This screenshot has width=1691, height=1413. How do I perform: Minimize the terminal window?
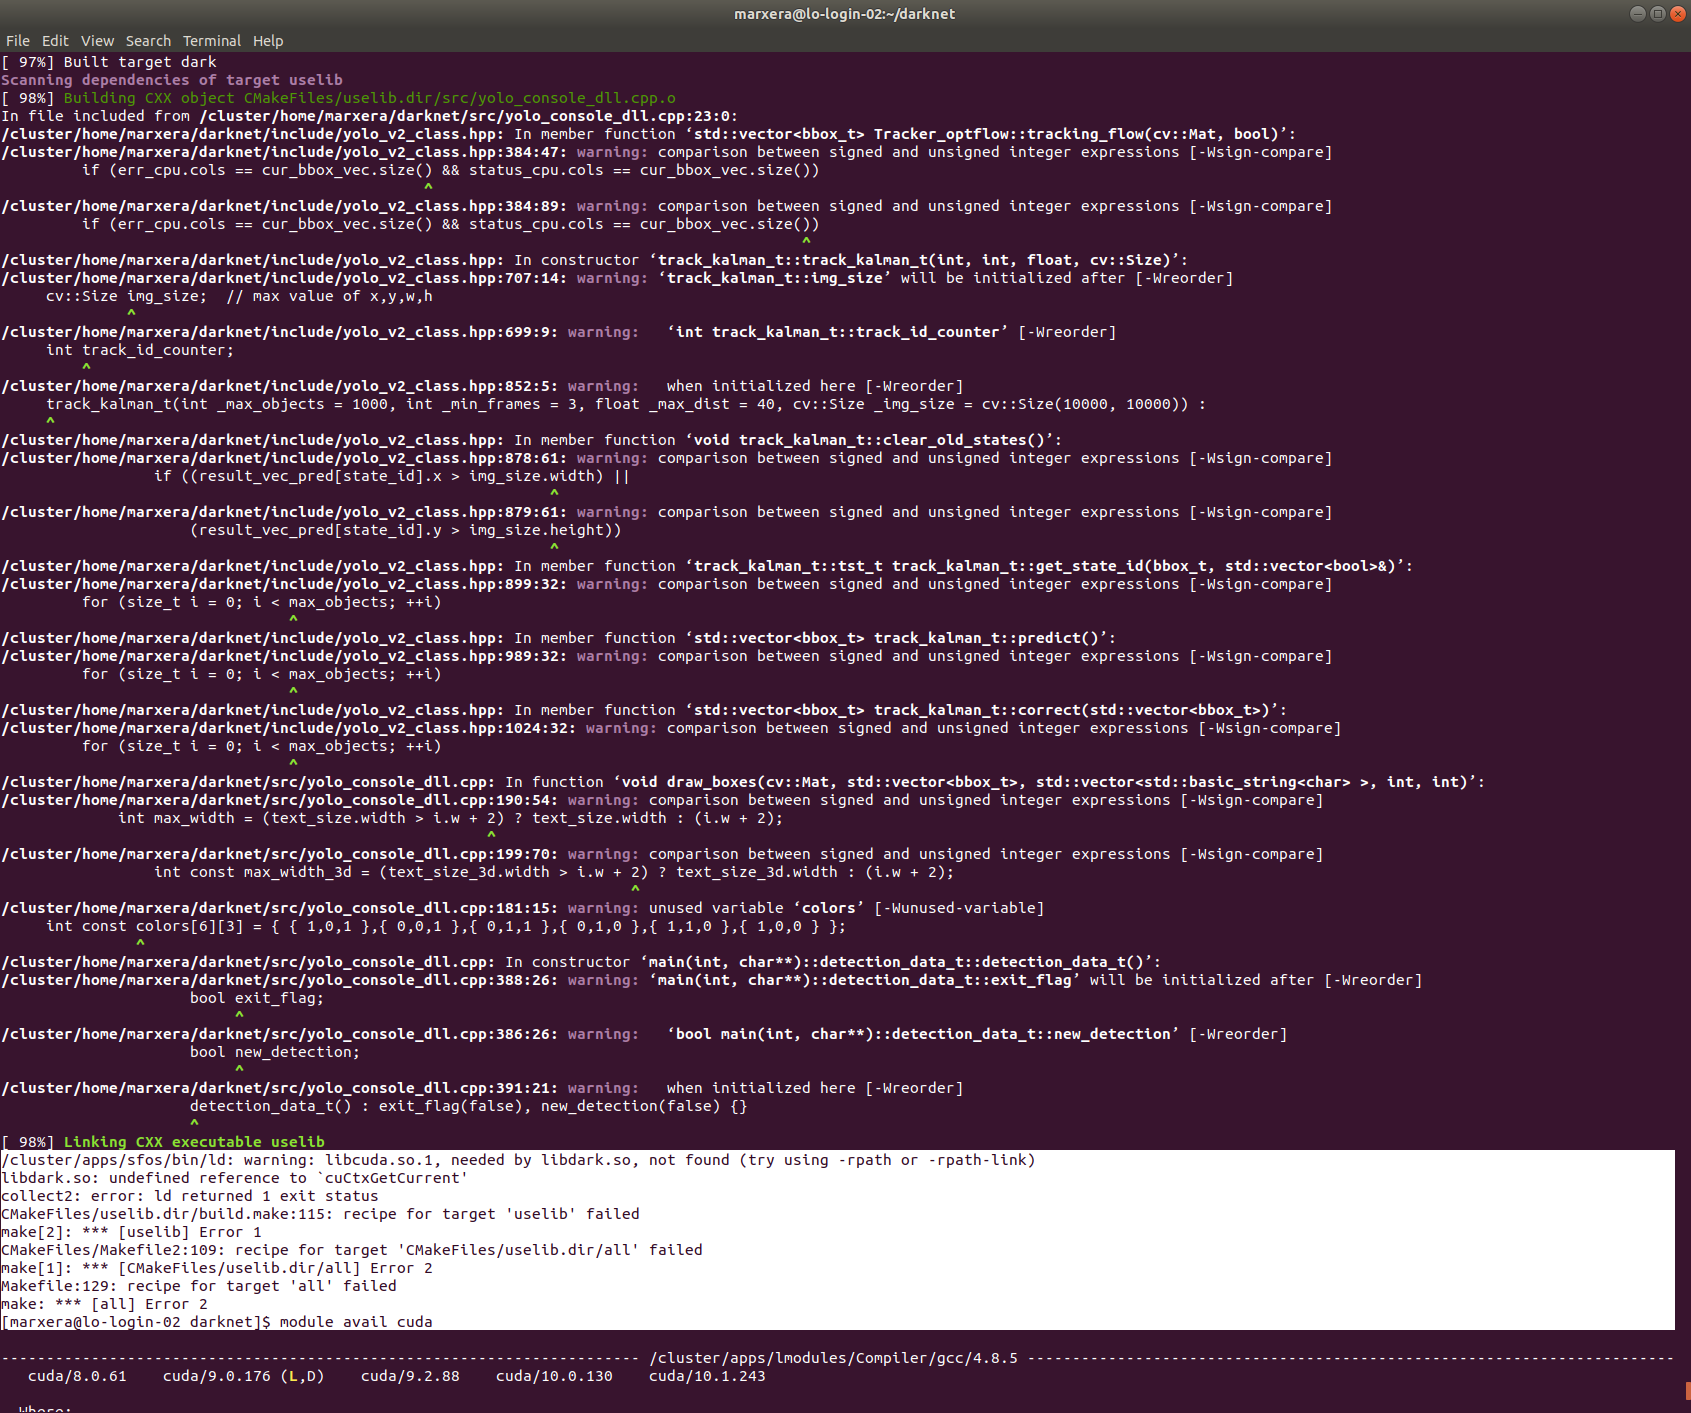click(1637, 13)
